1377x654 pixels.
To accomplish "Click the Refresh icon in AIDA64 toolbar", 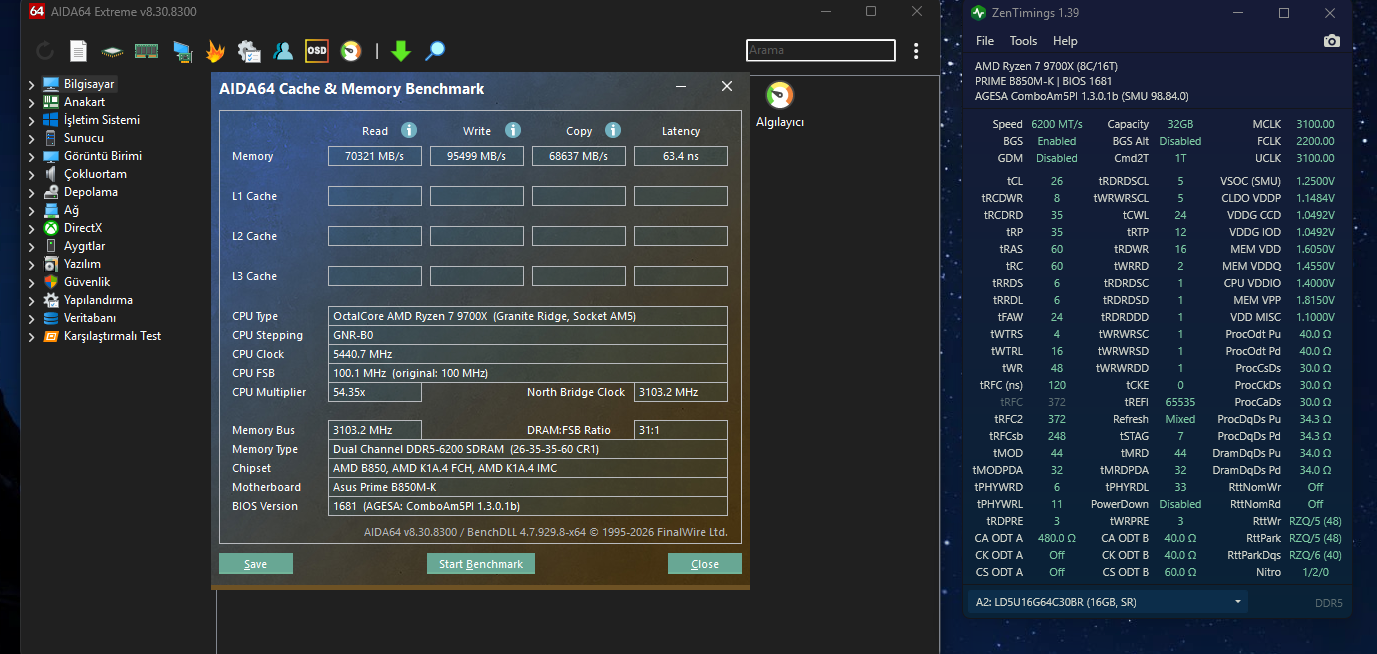I will click(x=45, y=51).
